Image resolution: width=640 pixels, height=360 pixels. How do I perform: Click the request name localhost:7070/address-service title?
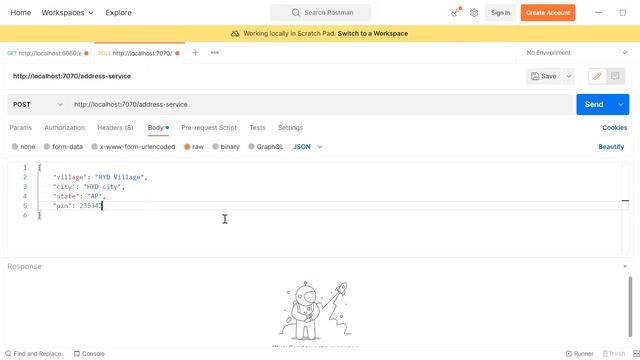(72, 76)
